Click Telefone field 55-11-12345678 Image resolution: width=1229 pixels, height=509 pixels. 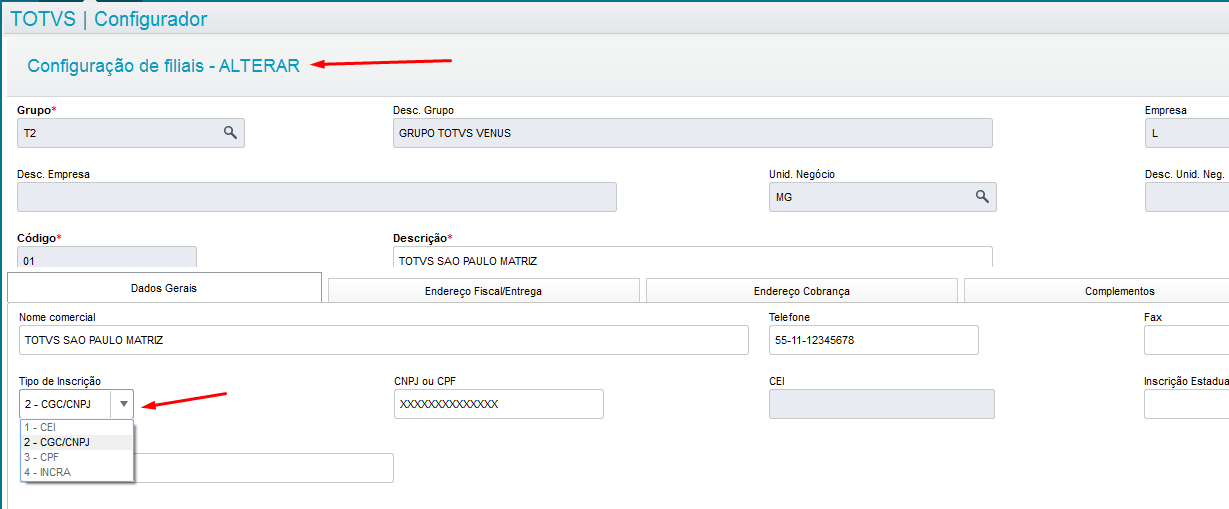coord(874,340)
